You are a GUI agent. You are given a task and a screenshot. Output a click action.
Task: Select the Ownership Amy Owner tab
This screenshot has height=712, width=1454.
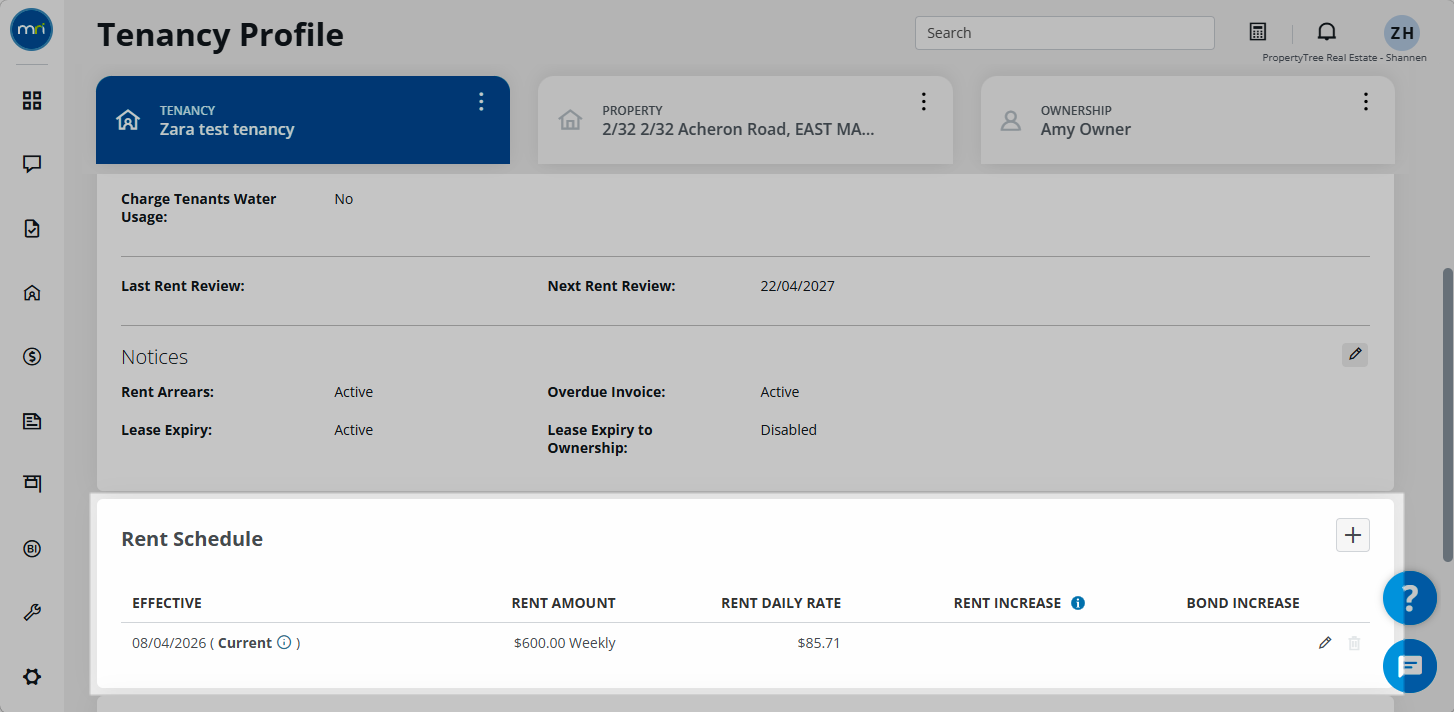1188,120
